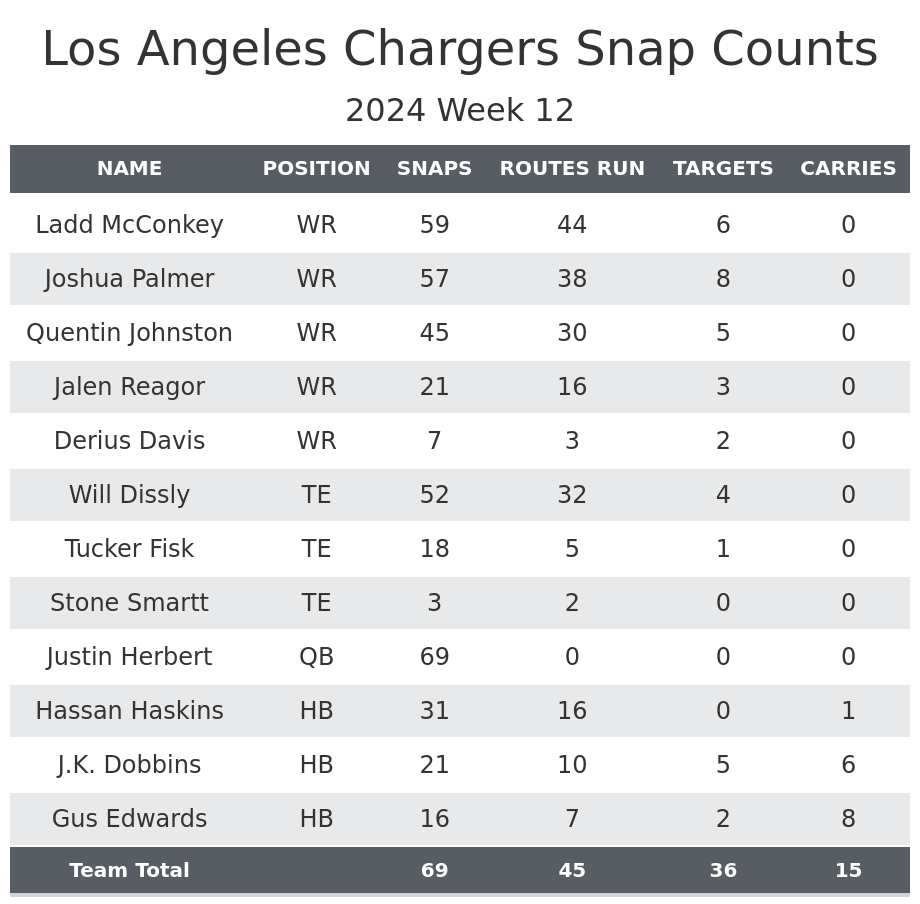The width and height of the screenshot is (920, 904).
Task: Sort by the SNAPS column header
Action: click(x=434, y=169)
